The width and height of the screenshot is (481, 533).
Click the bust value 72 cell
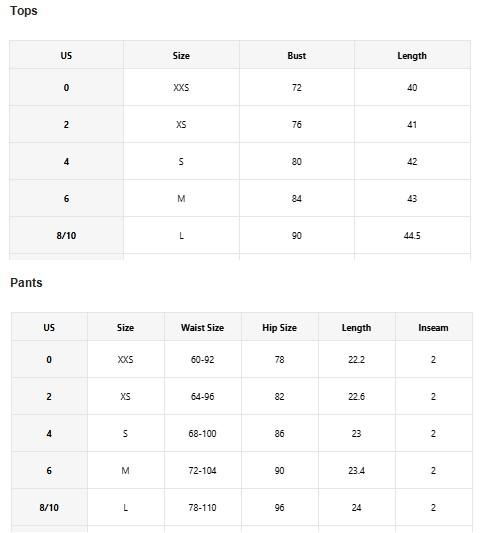coord(297,87)
